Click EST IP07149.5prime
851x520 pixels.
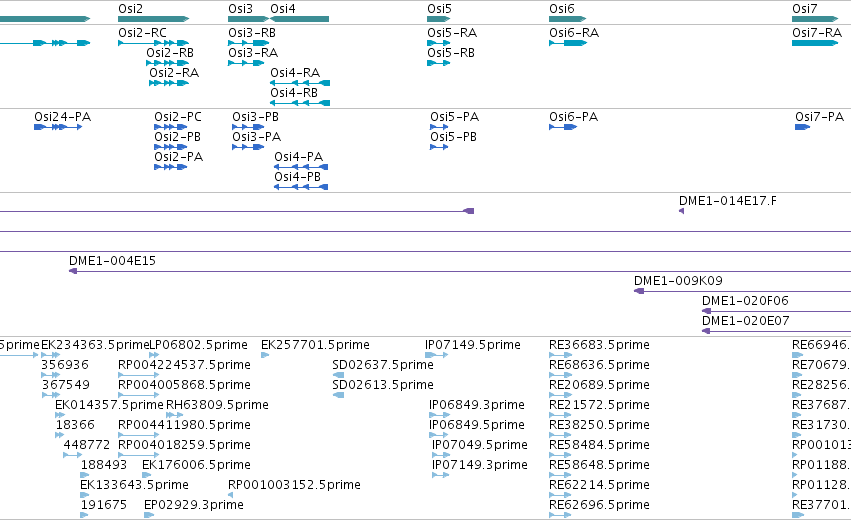tap(473, 345)
